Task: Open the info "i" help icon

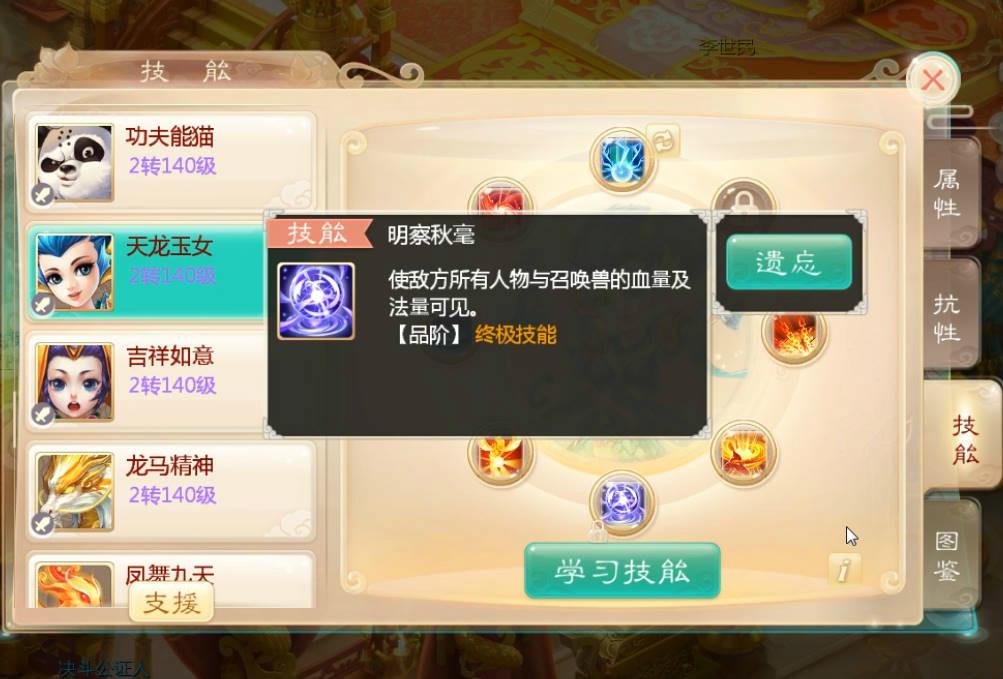Action: [x=844, y=568]
